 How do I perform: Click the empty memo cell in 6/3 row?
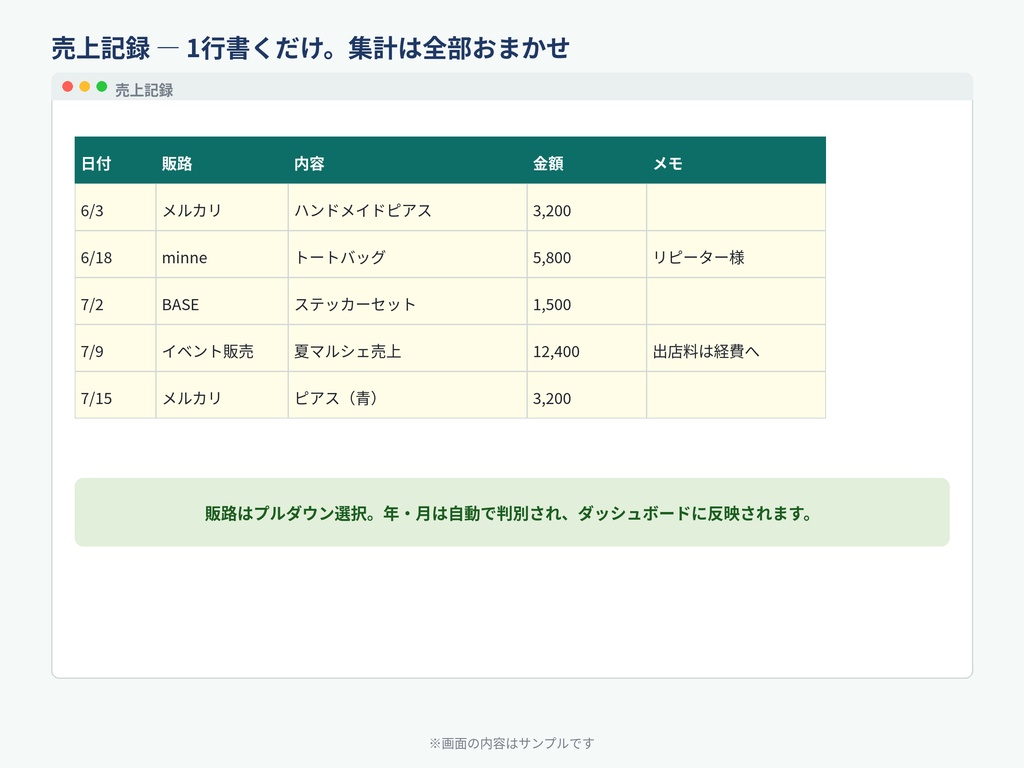coord(736,208)
